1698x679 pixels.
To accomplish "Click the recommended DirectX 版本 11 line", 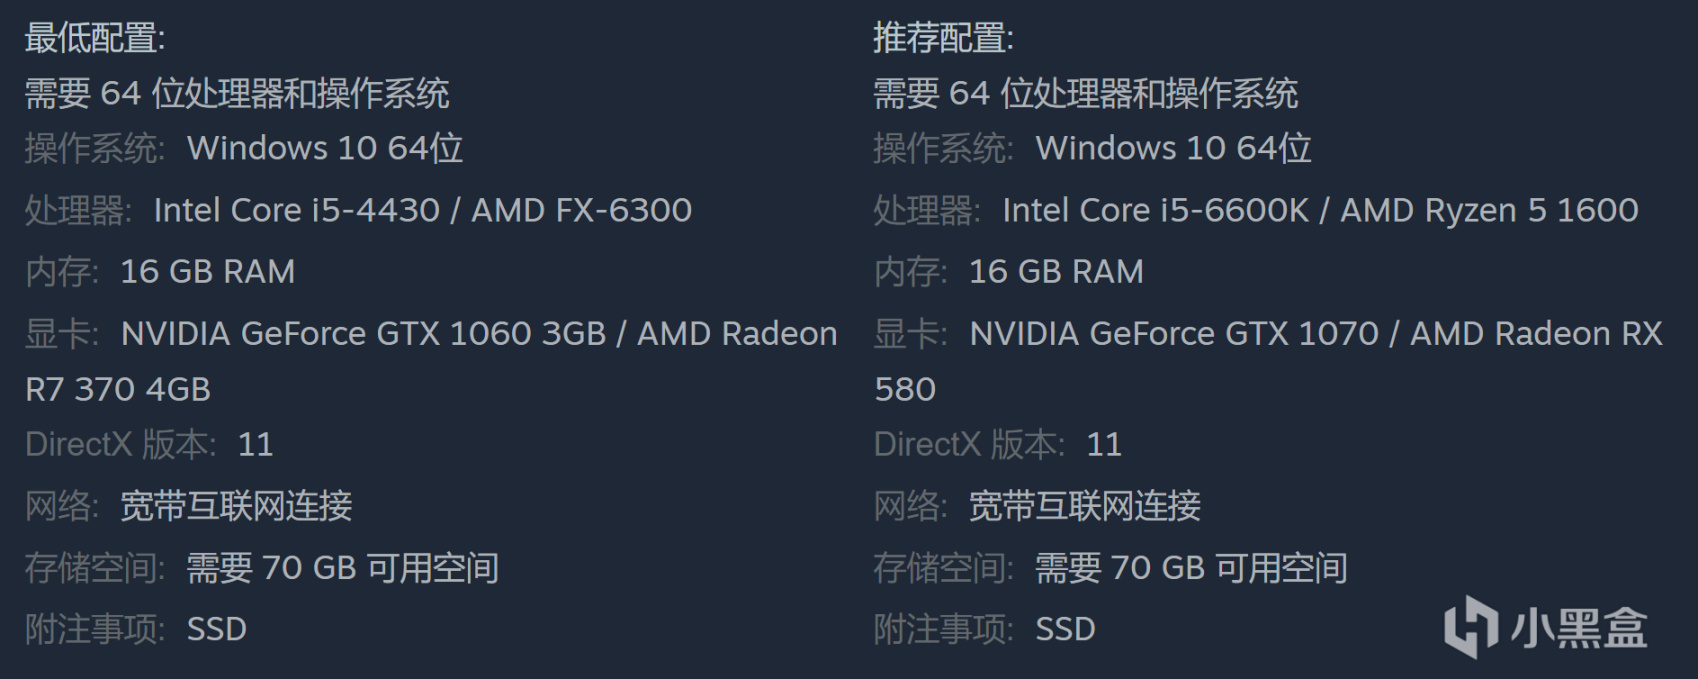I will point(998,444).
